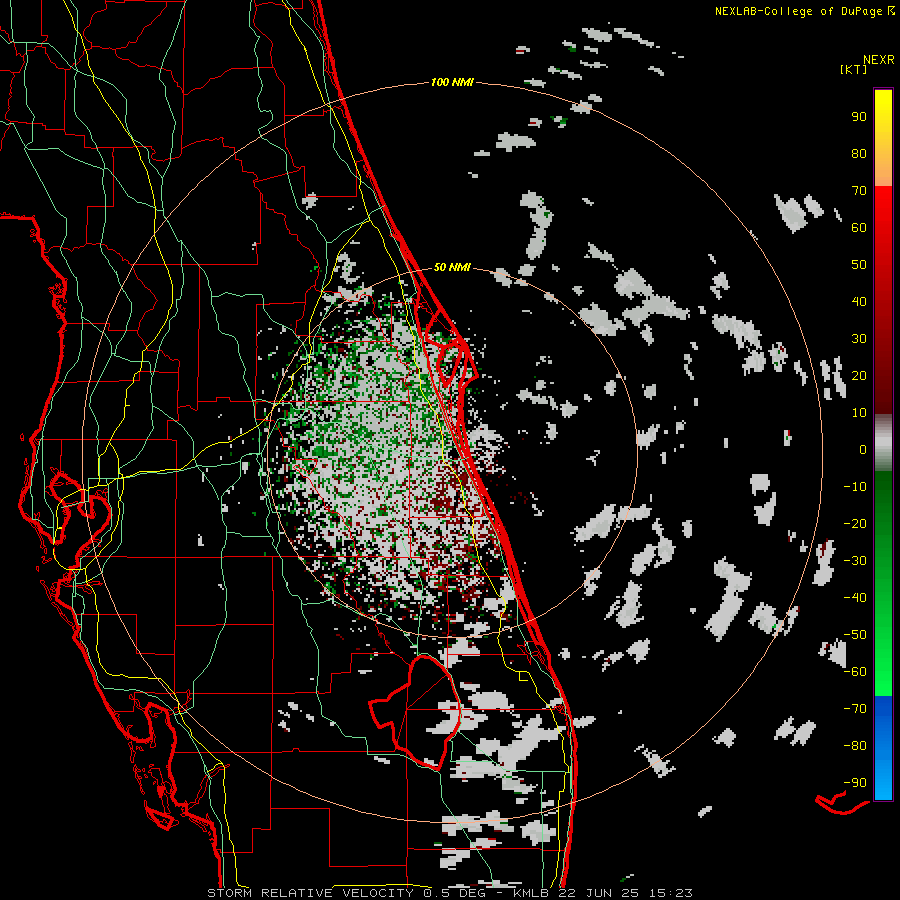Click the 50 NMI range ring label
Viewport: 900px width, 900px height.
pyautogui.click(x=452, y=267)
